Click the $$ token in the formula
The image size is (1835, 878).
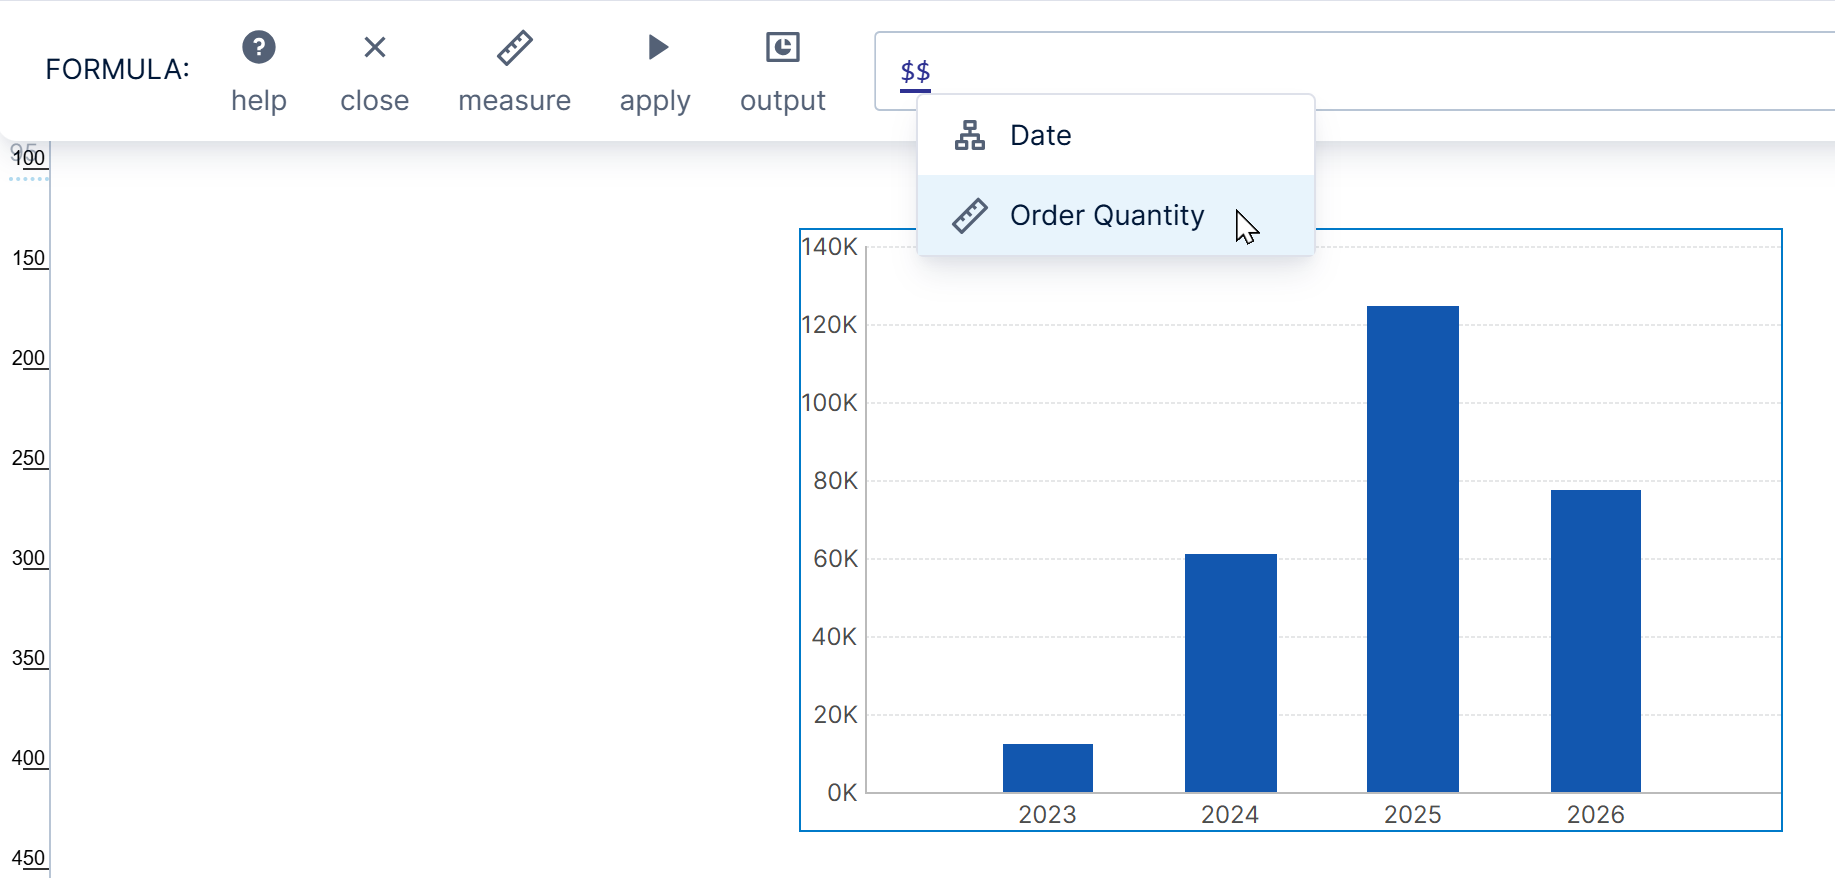[x=915, y=72]
